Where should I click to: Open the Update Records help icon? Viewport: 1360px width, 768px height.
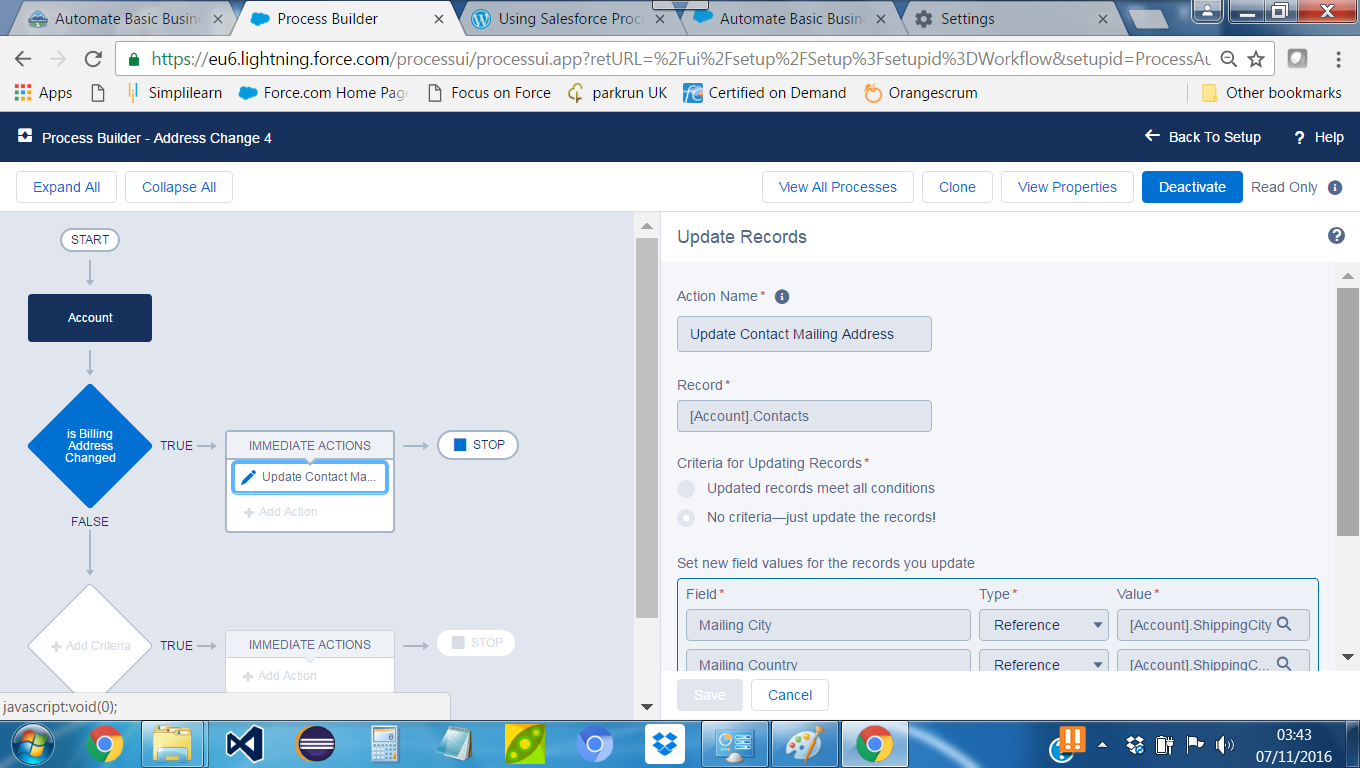pos(1336,236)
